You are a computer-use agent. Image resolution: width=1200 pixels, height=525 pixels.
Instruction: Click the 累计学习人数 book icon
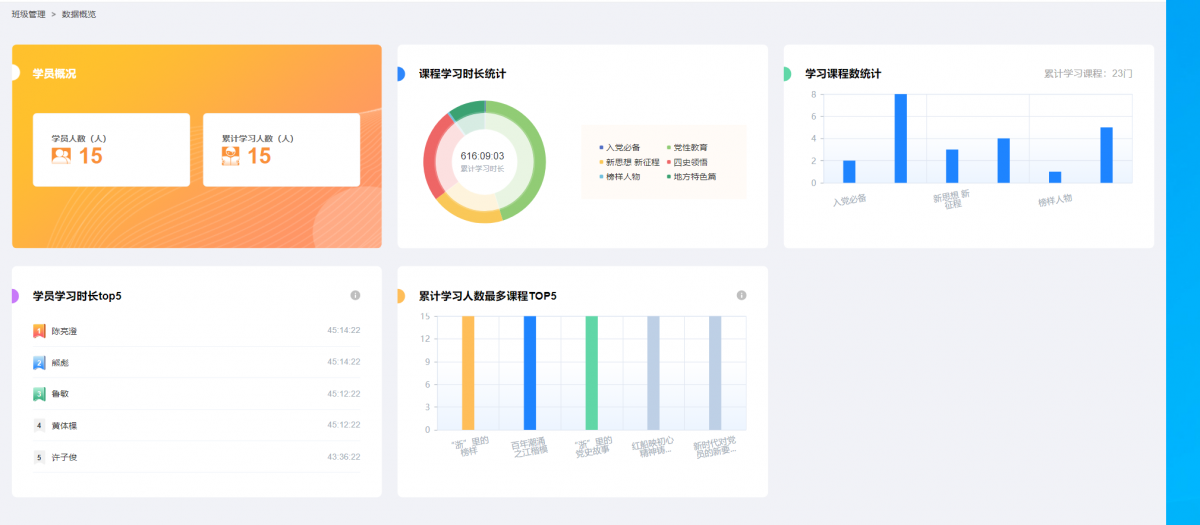coord(231,155)
